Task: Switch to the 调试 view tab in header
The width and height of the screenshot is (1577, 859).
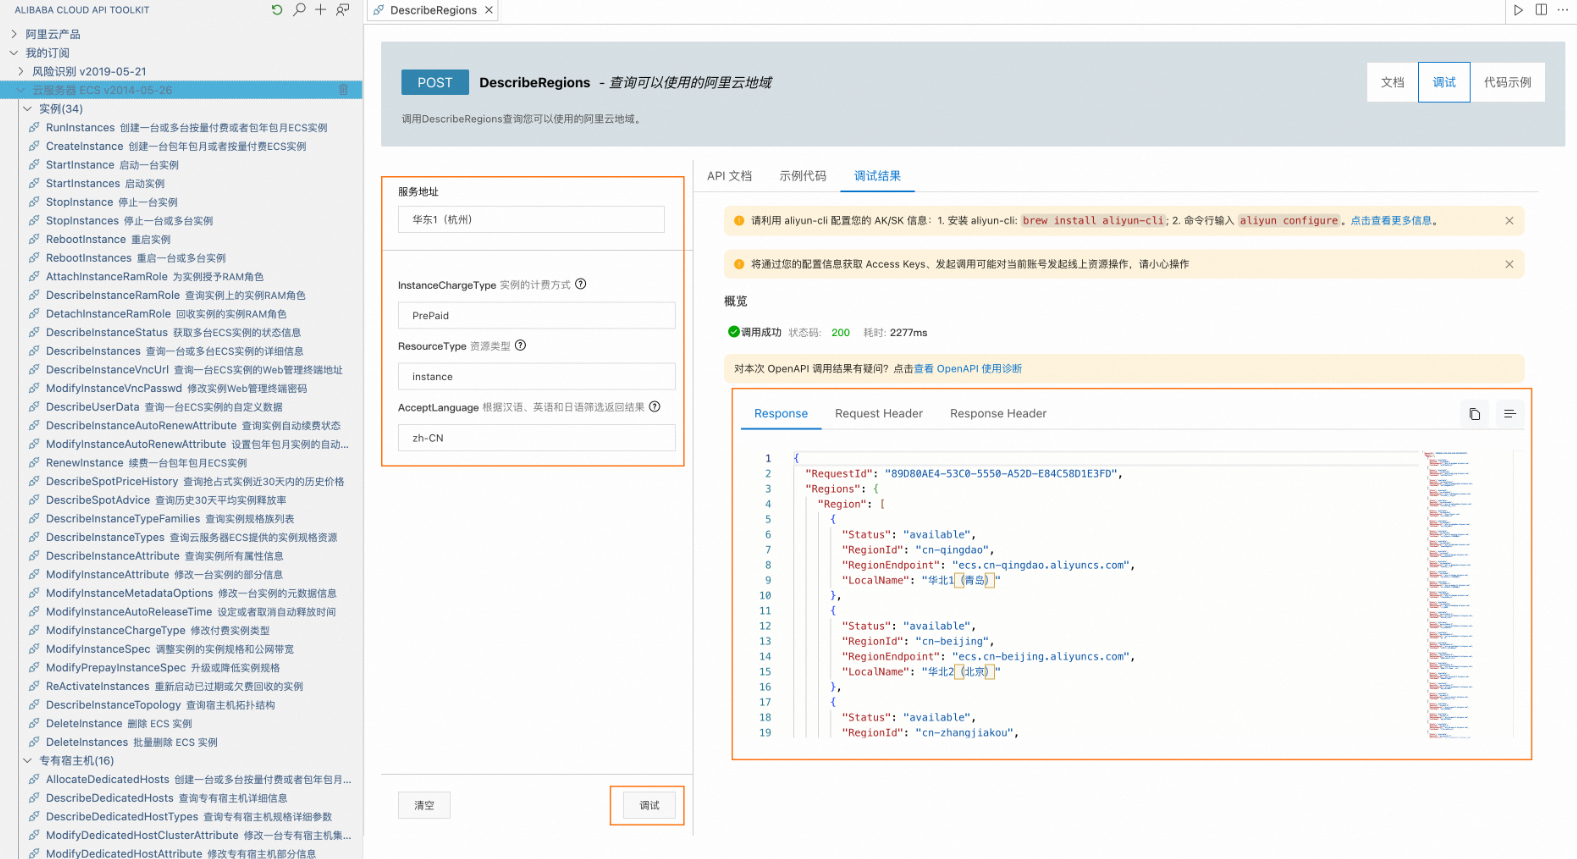Action: tap(1444, 82)
